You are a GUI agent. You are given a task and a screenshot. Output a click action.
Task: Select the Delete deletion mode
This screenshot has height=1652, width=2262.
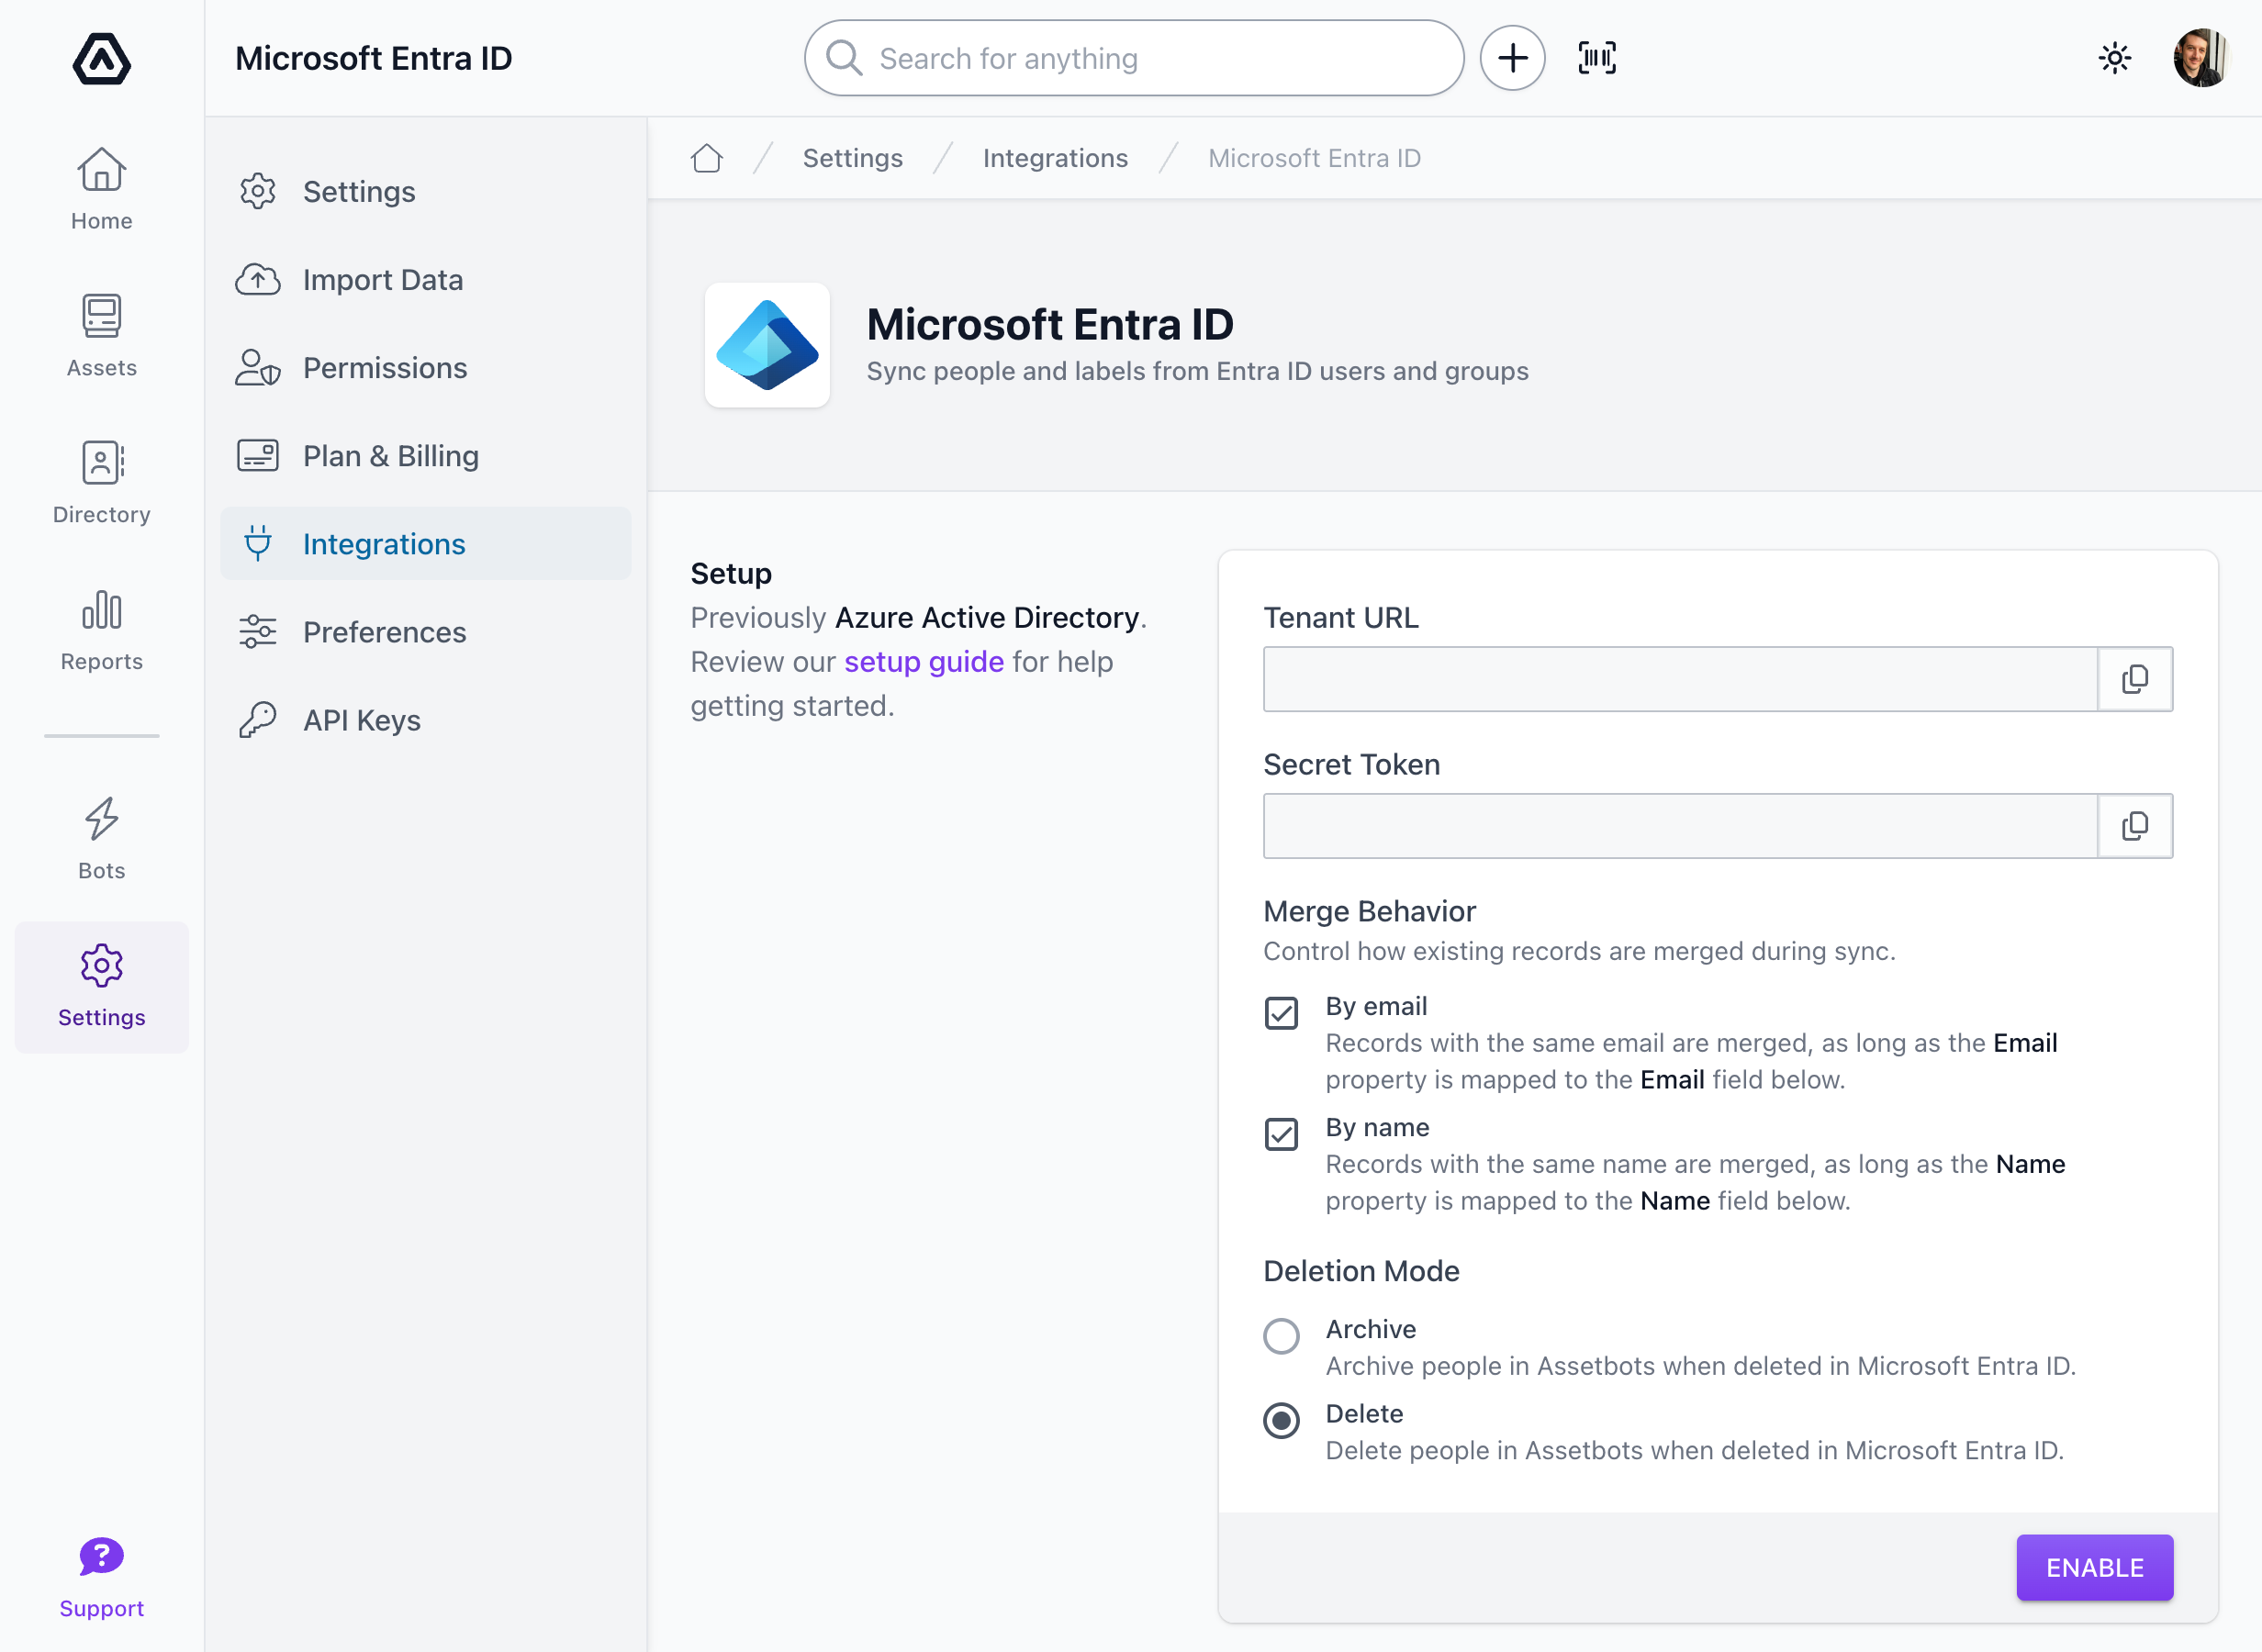[1281, 1420]
